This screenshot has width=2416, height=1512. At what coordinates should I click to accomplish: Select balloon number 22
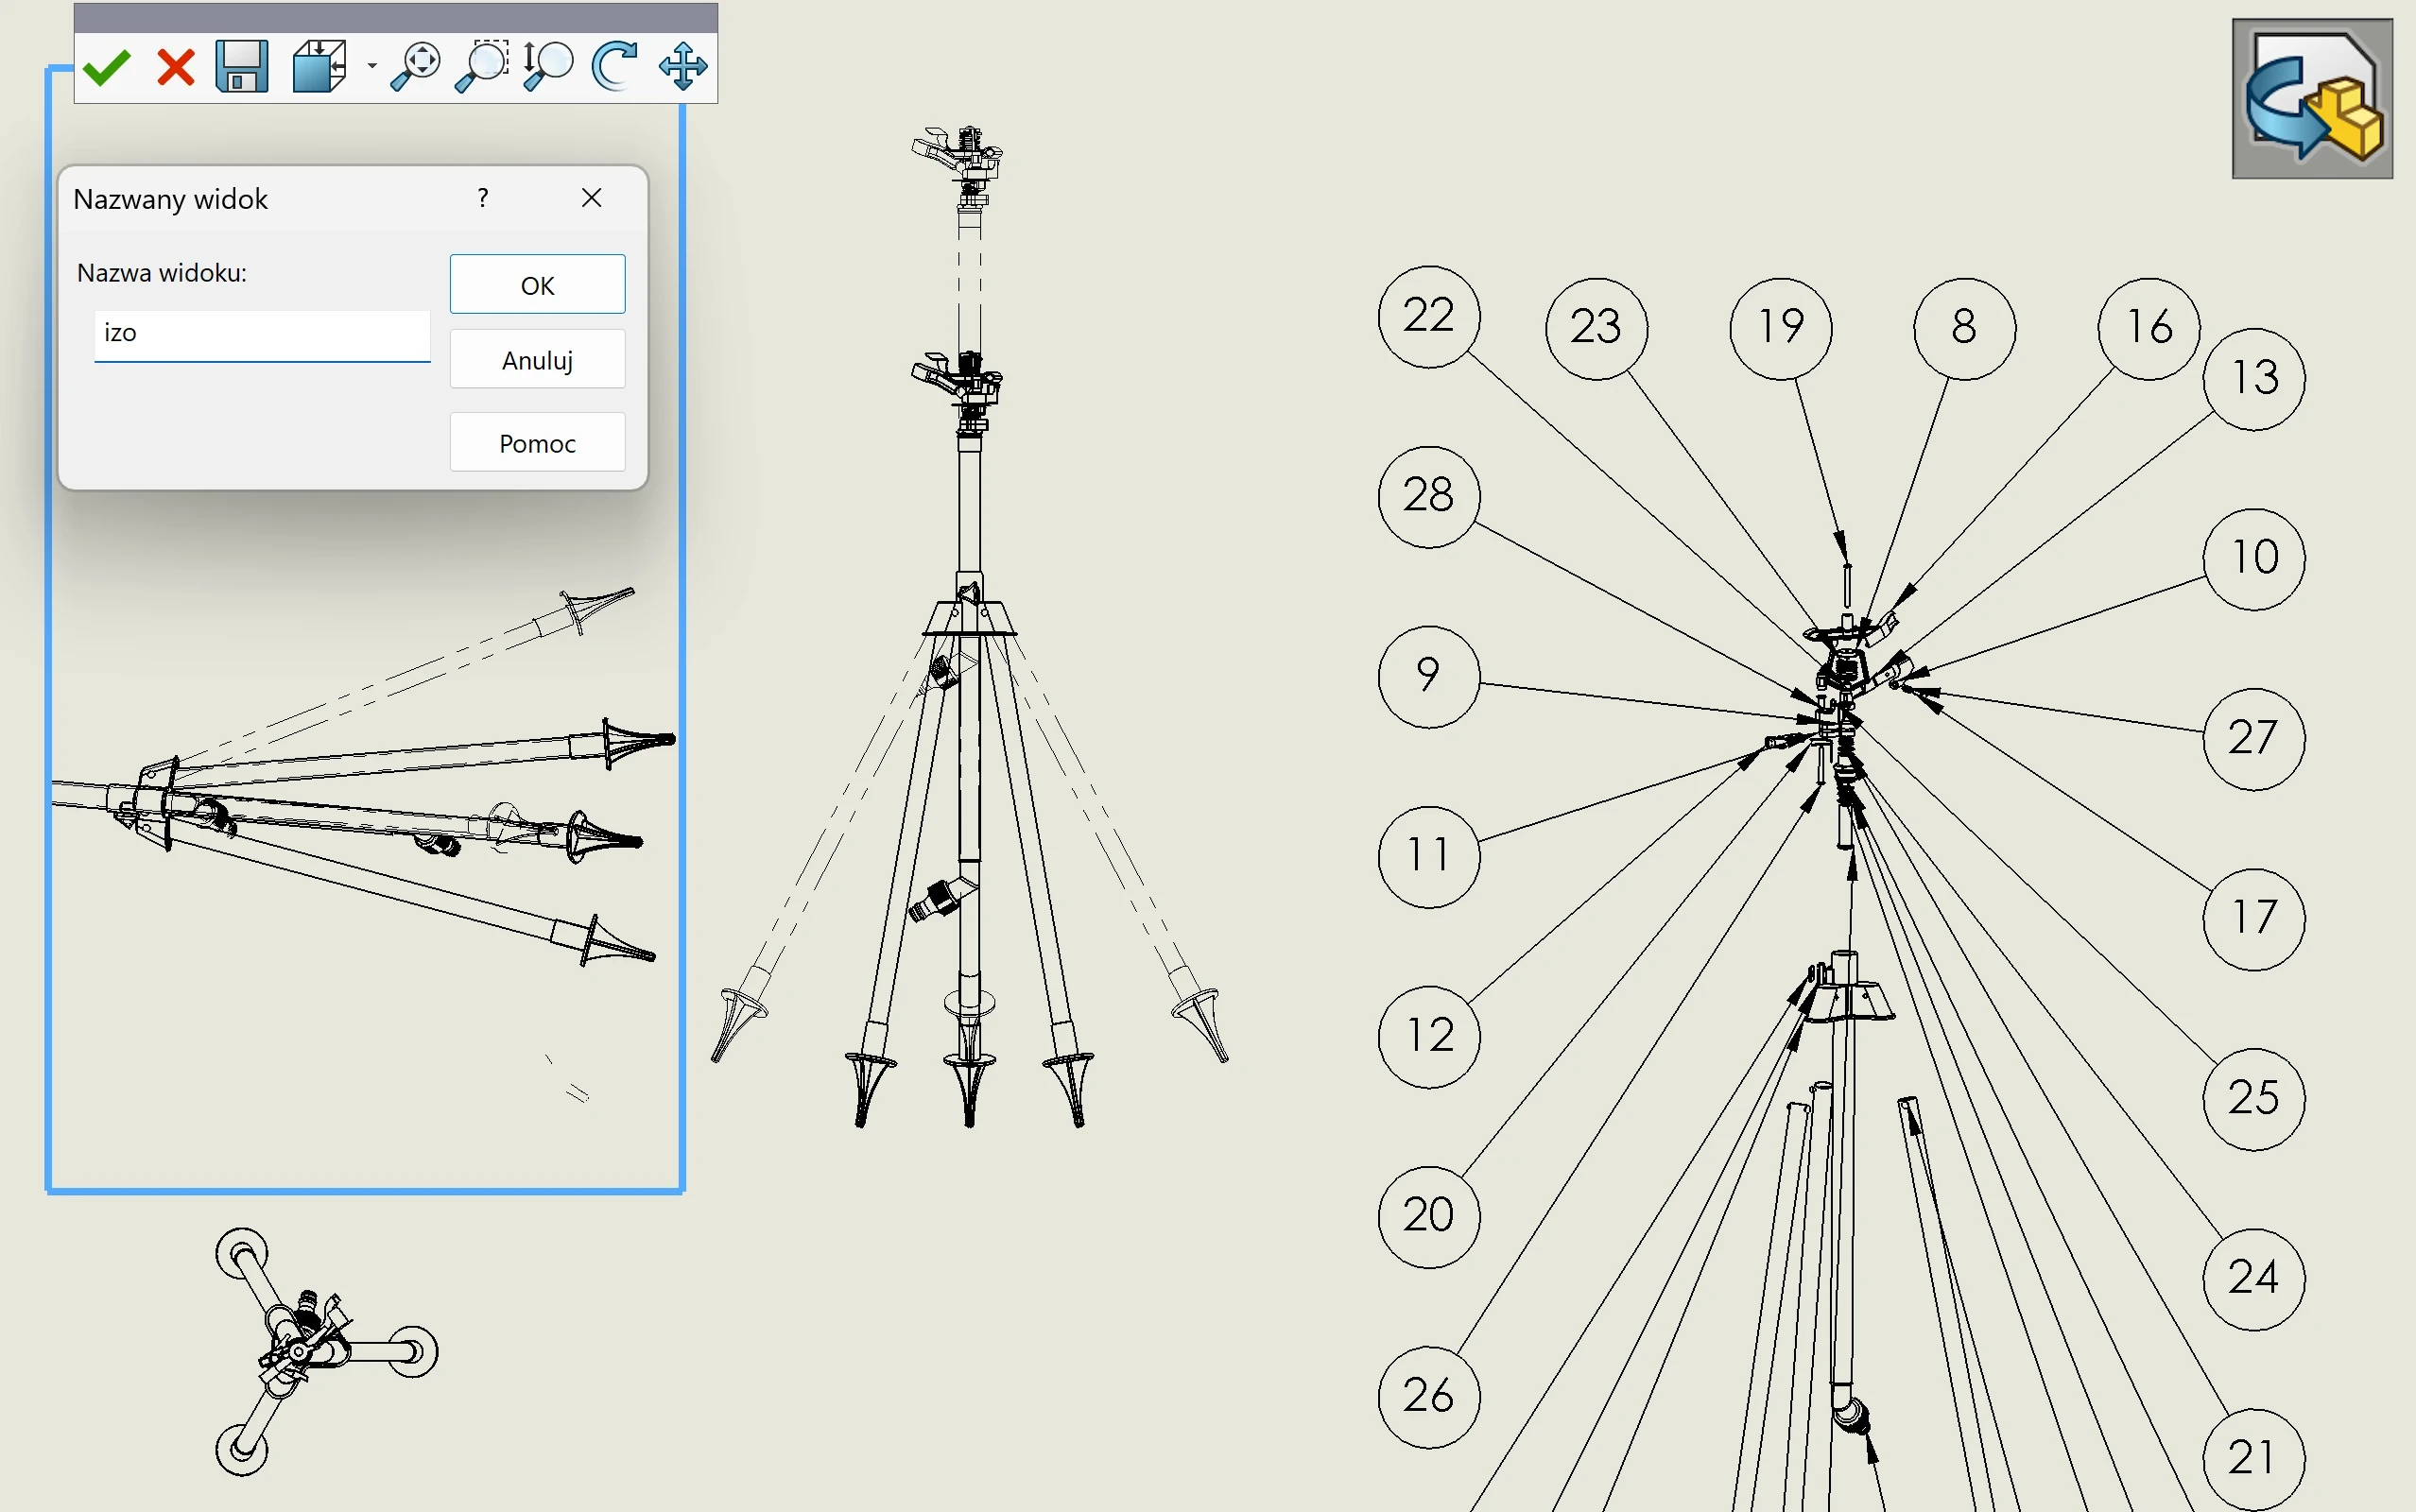click(1429, 317)
